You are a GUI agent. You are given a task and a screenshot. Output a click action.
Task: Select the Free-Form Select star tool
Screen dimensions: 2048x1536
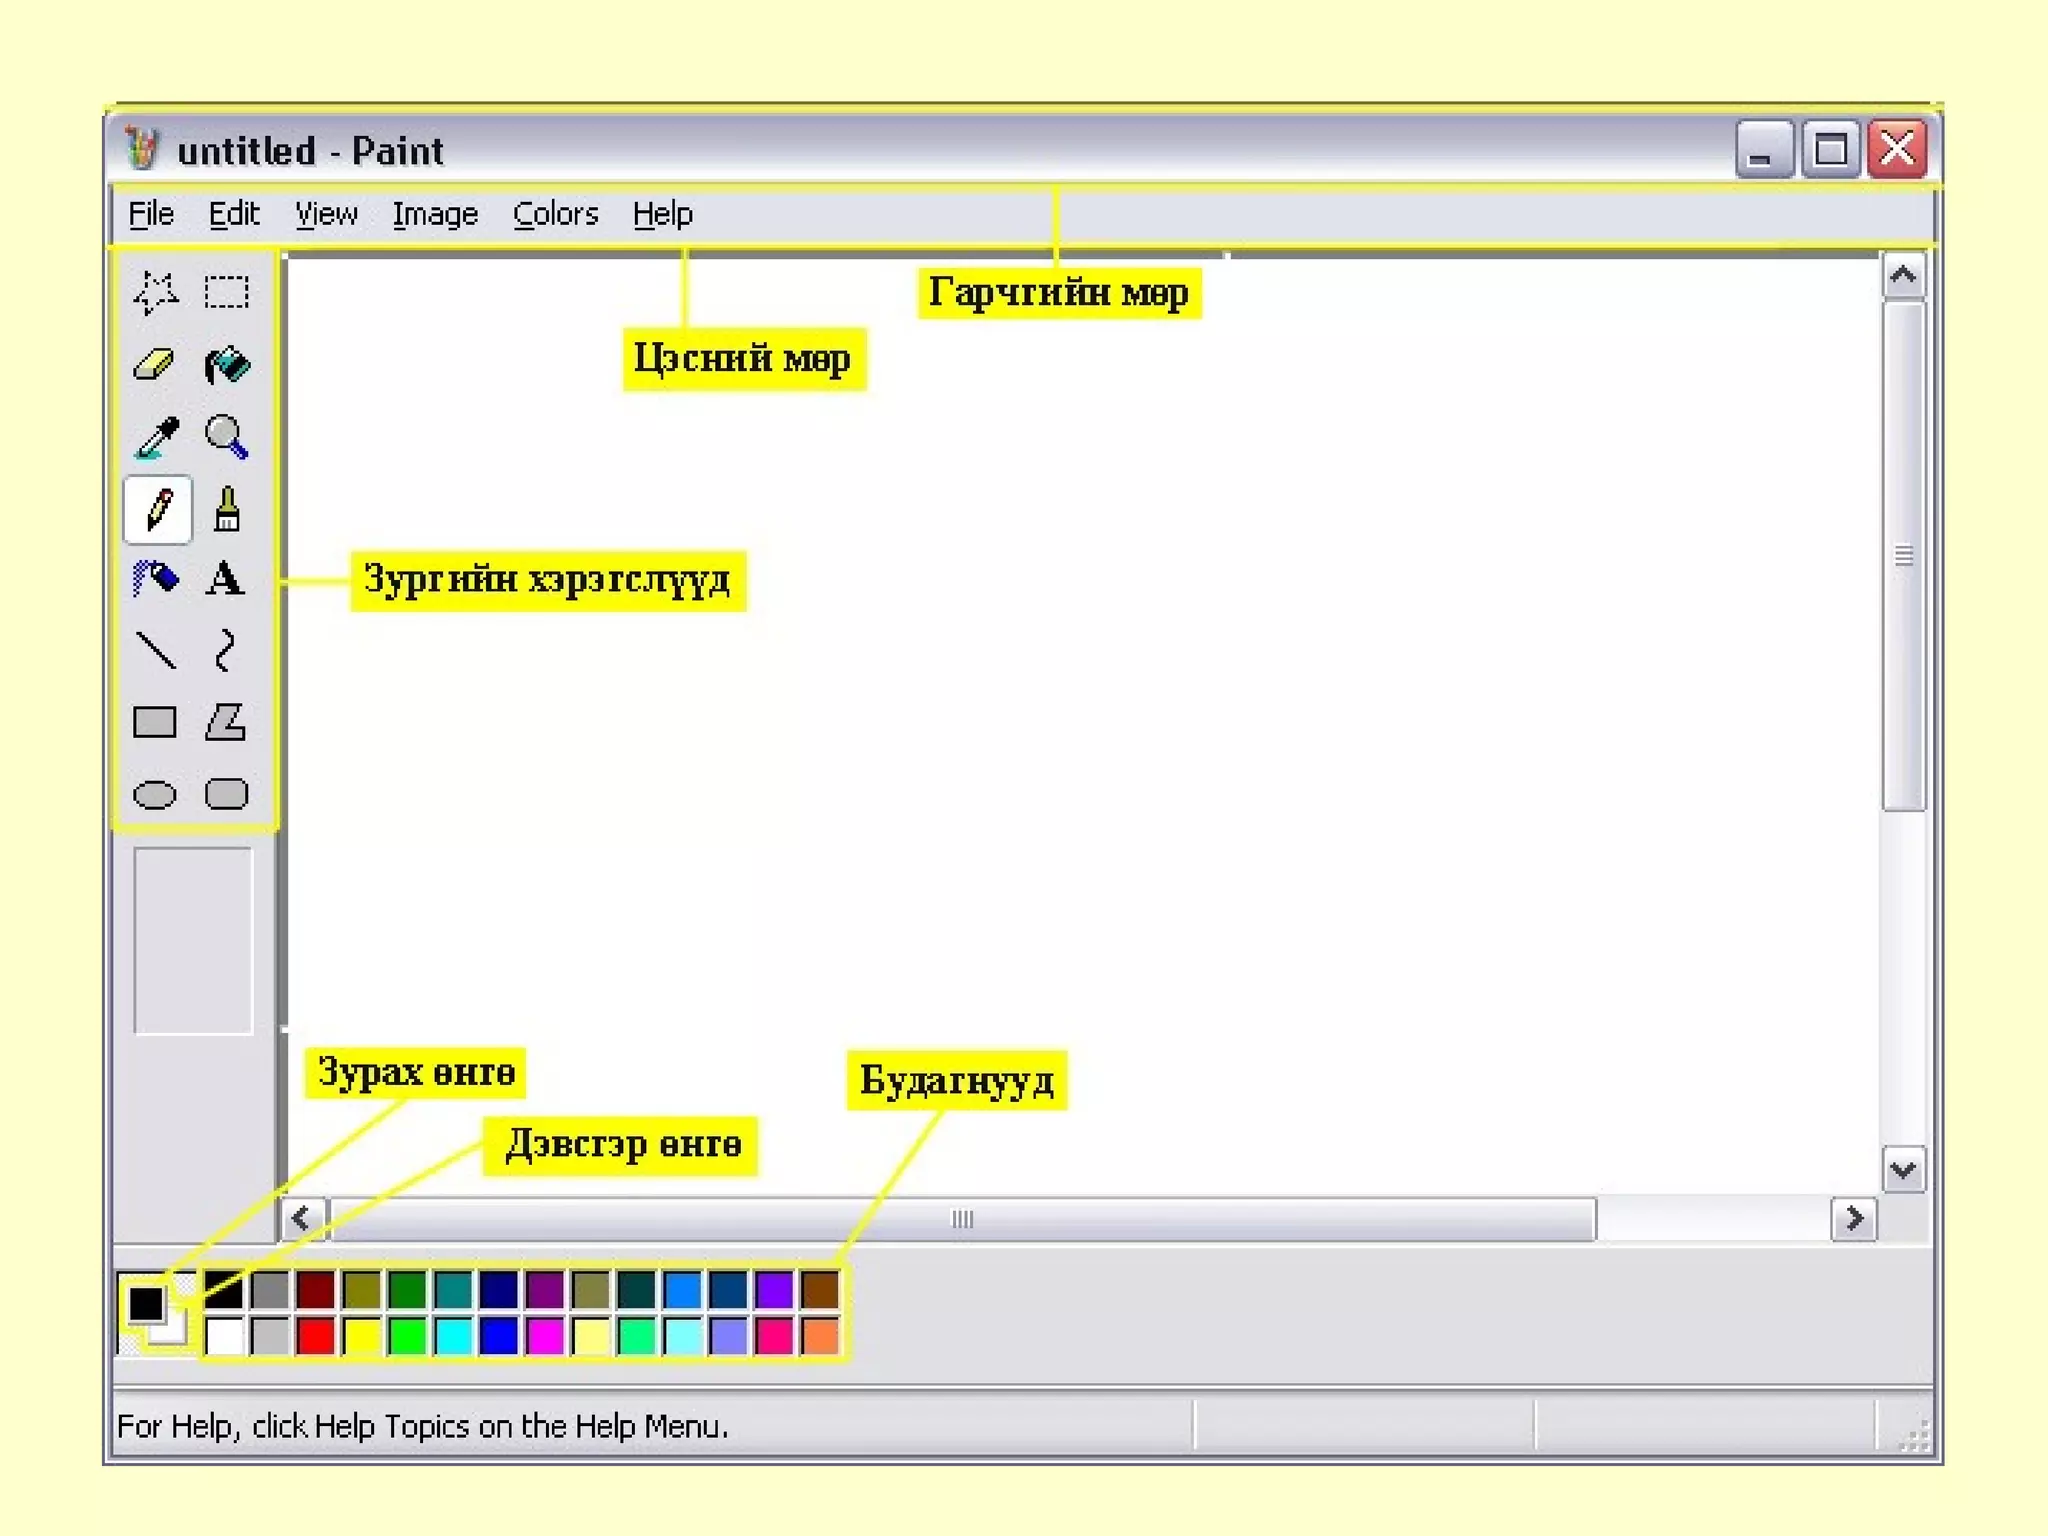tap(156, 292)
